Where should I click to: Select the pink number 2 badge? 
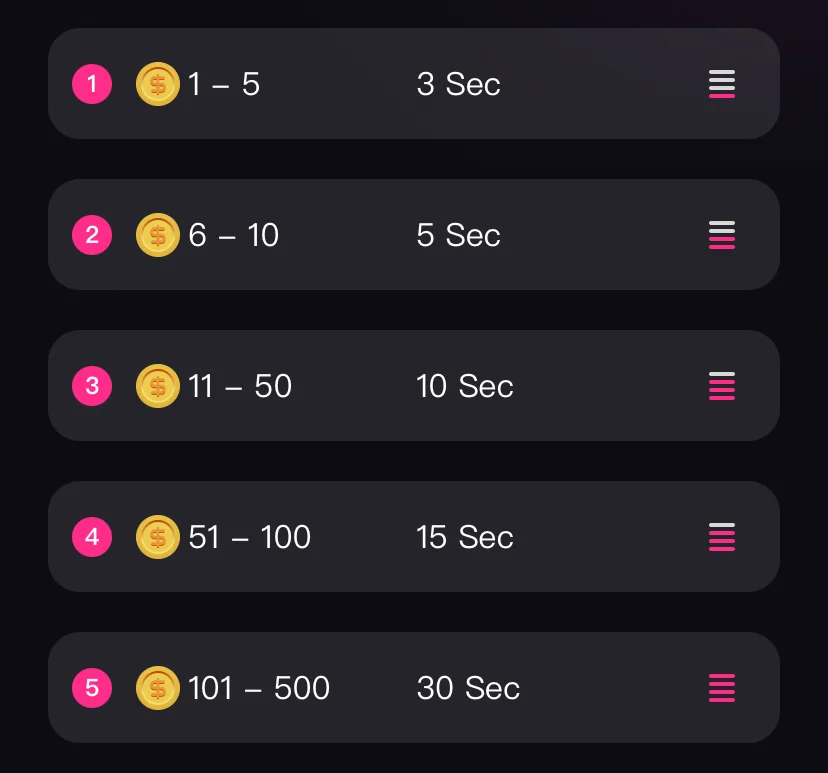coord(92,235)
